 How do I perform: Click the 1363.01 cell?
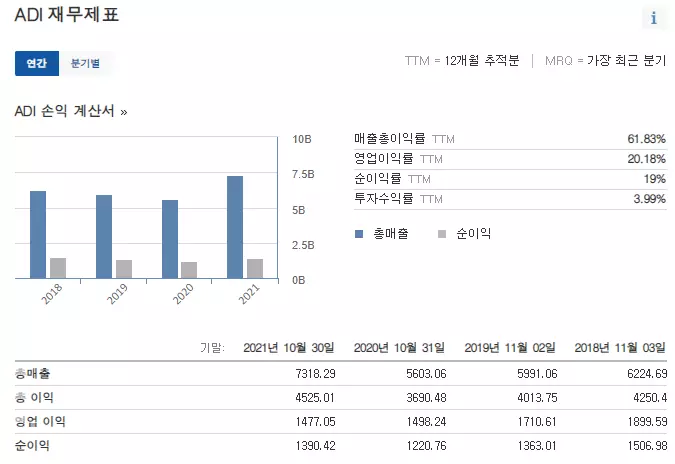coord(537,446)
